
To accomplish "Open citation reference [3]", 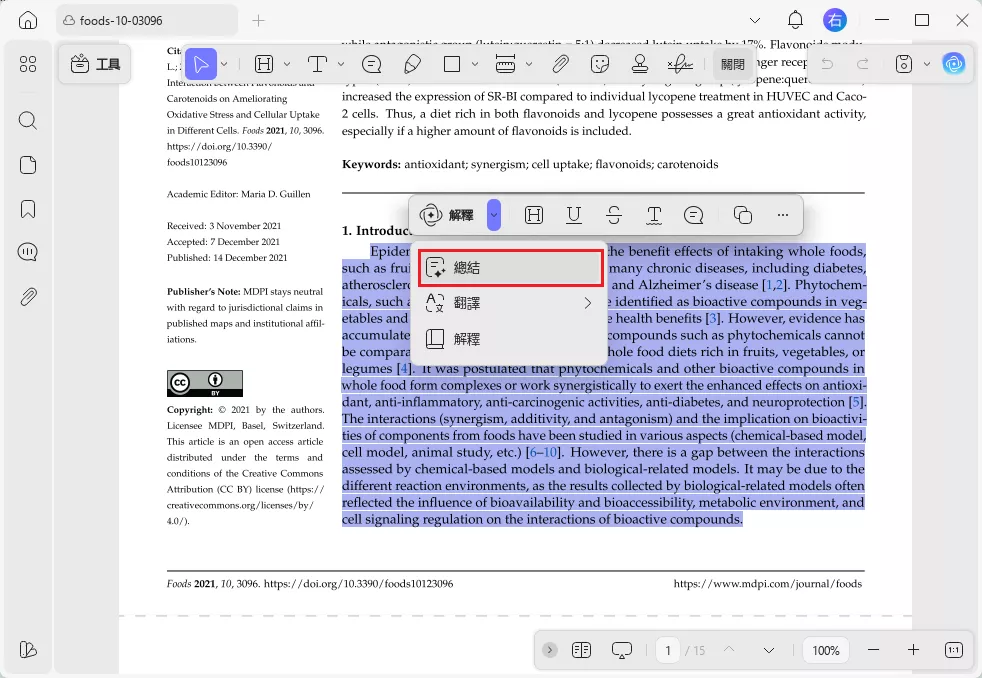I will (x=713, y=319).
